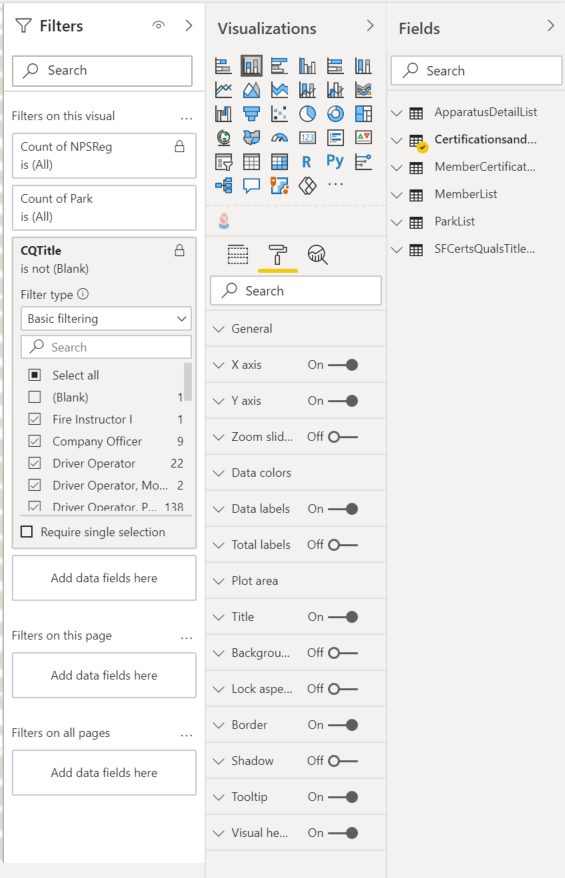This screenshot has height=878, width=565.
Task: Toggle the Select all checkbox
Action: coord(35,375)
